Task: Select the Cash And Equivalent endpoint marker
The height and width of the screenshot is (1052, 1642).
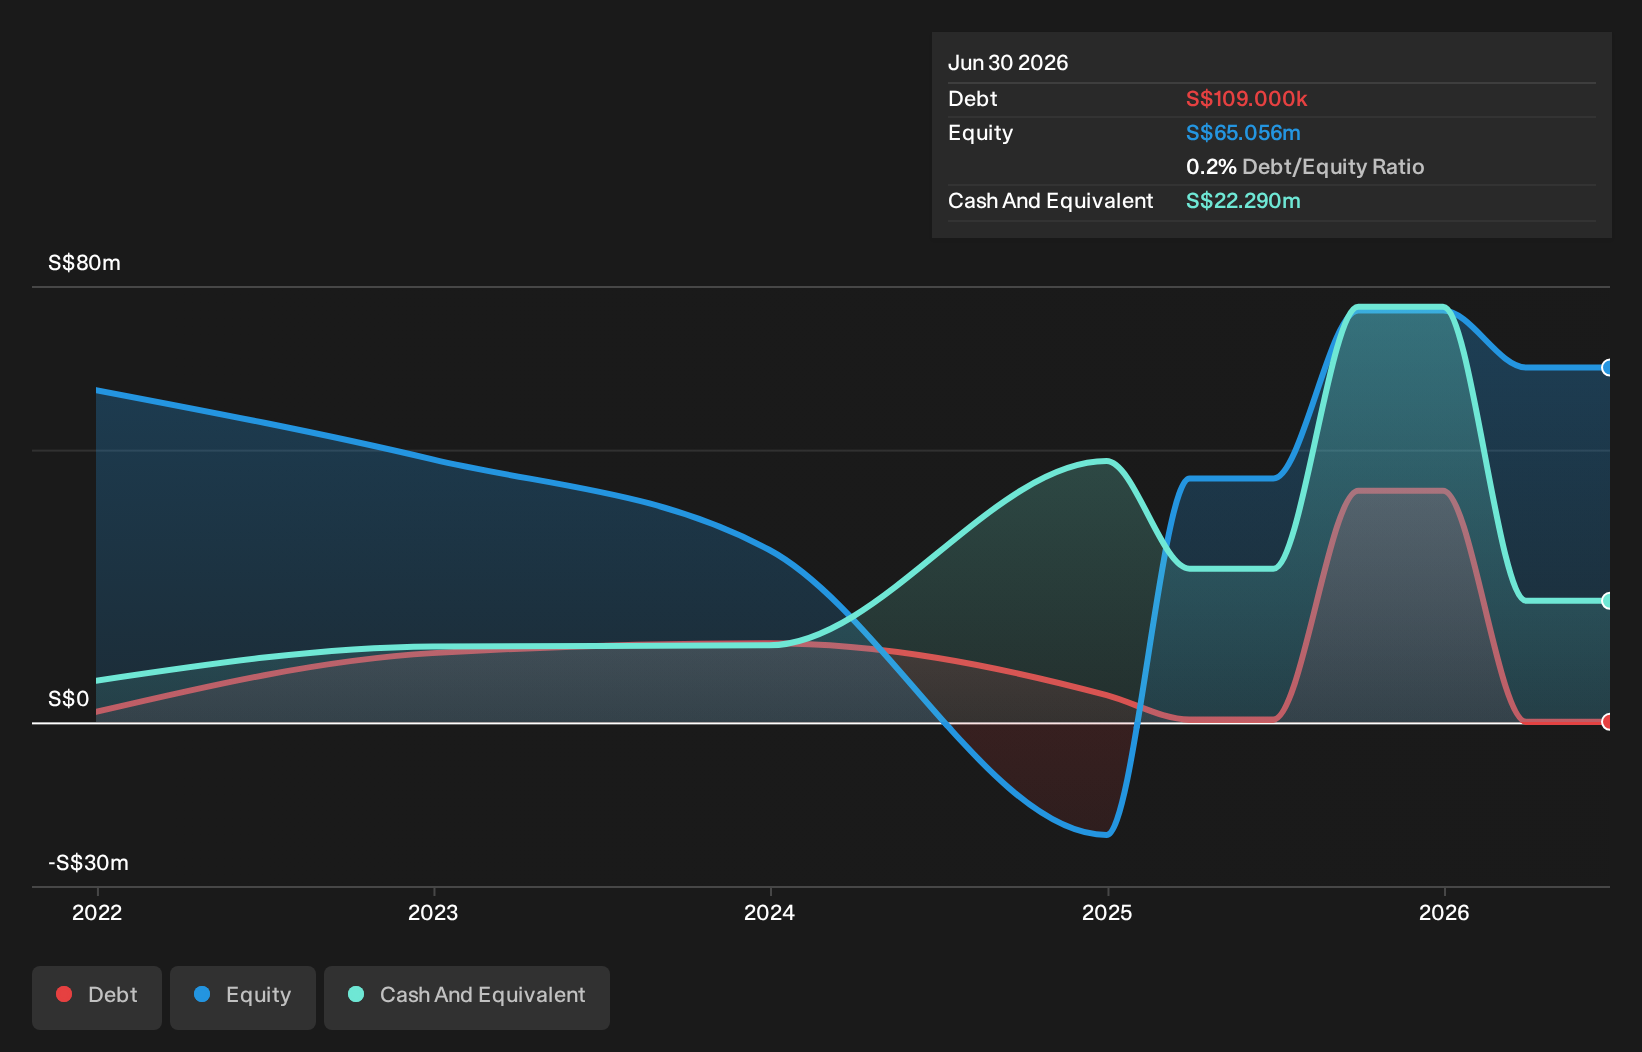Action: 1607,601
